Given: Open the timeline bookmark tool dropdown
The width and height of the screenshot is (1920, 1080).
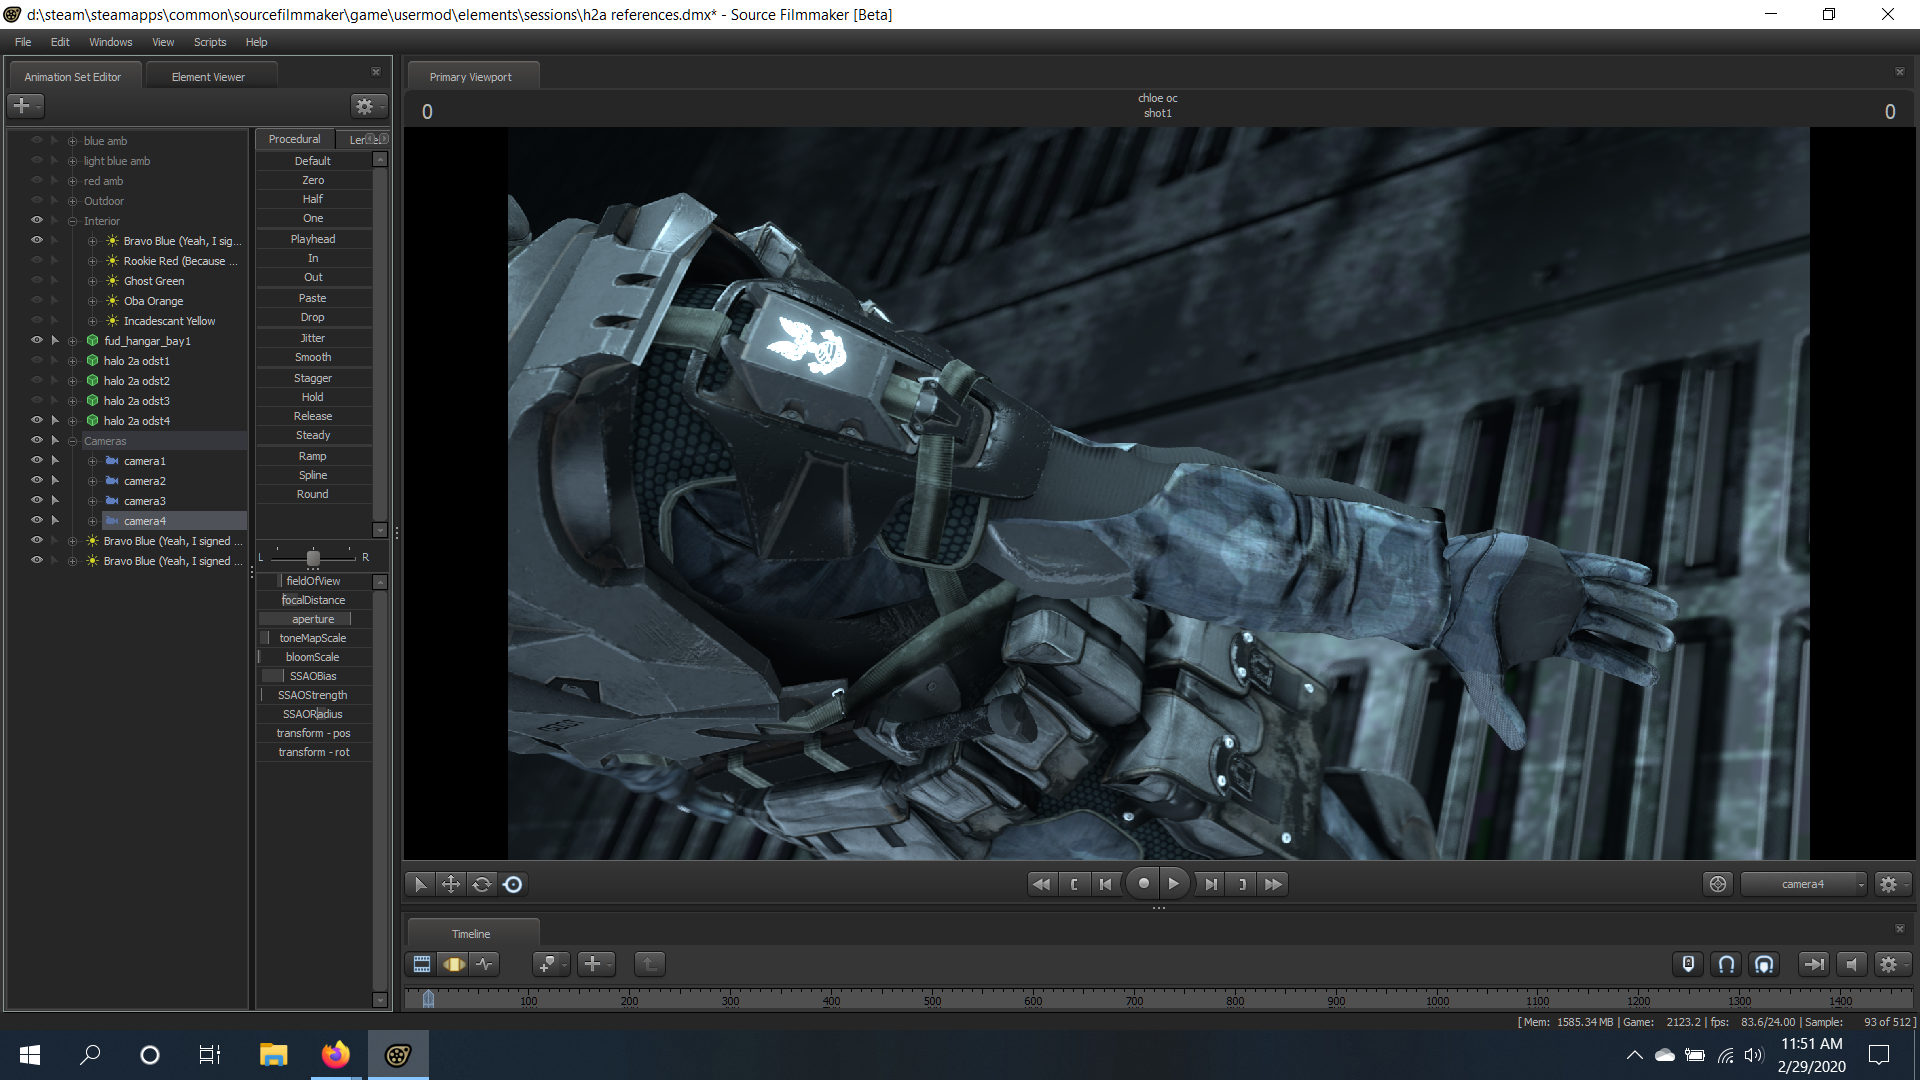Looking at the screenshot, I should coord(551,964).
